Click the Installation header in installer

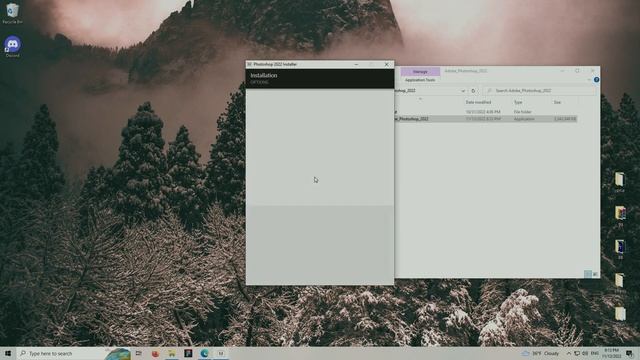point(264,76)
